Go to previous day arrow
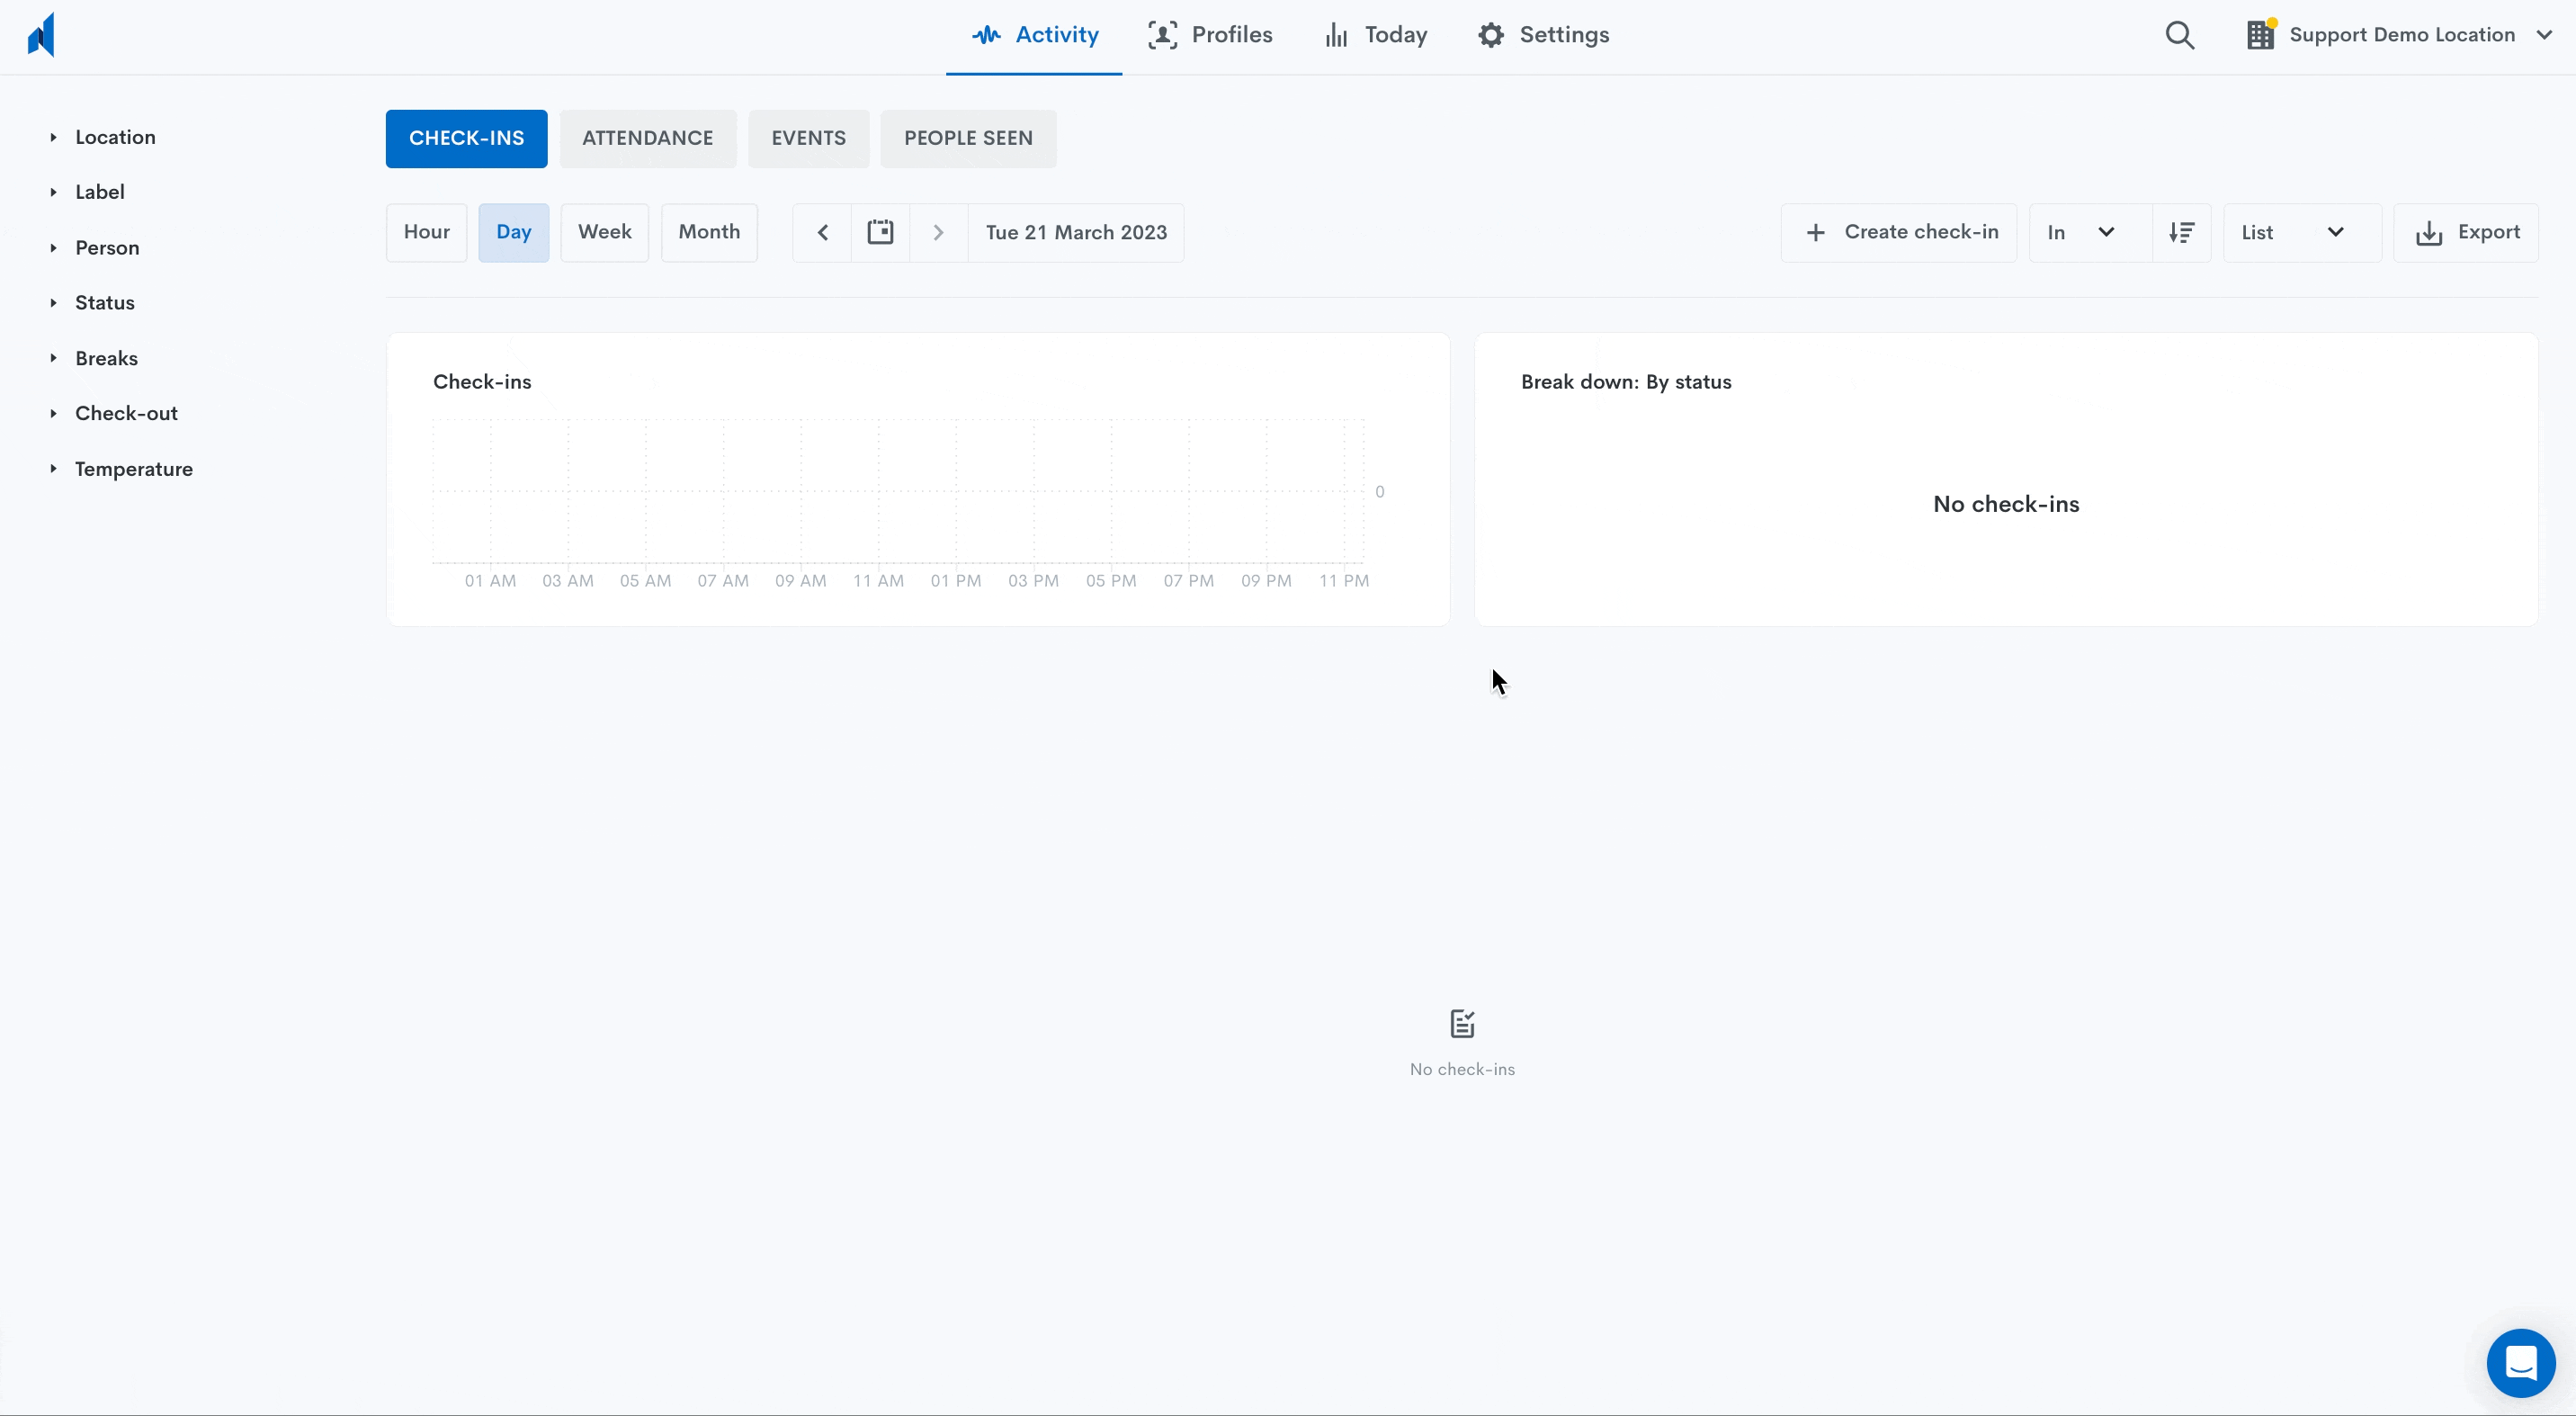The height and width of the screenshot is (1416, 2576). pos(822,233)
